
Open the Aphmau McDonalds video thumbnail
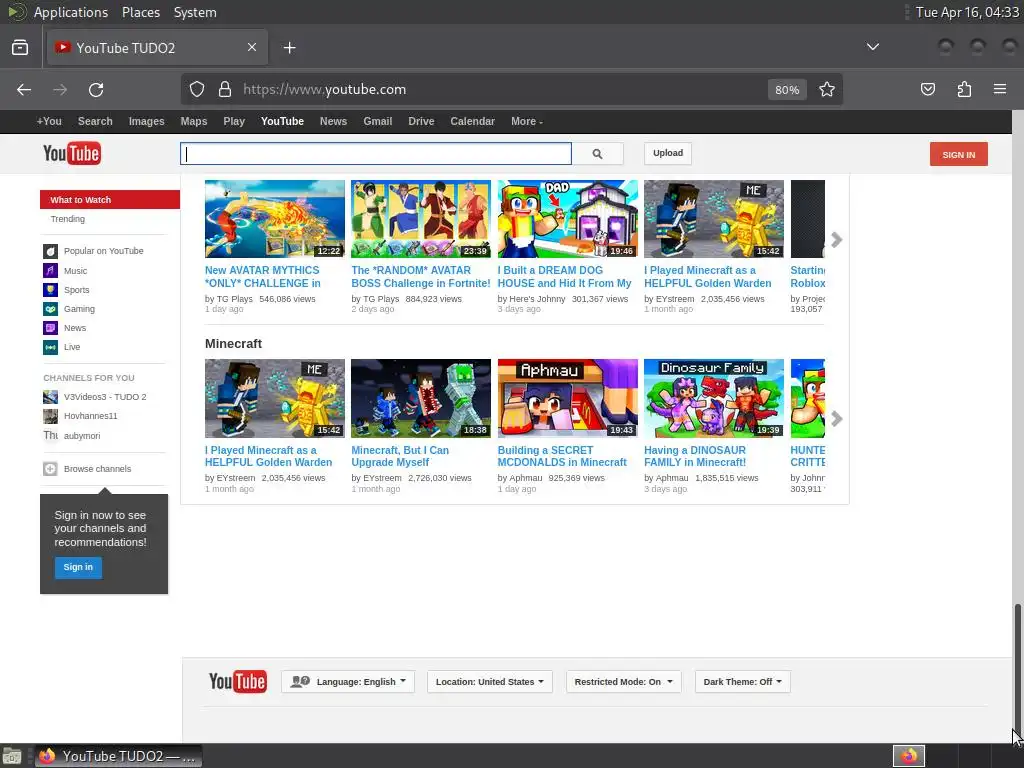point(568,398)
